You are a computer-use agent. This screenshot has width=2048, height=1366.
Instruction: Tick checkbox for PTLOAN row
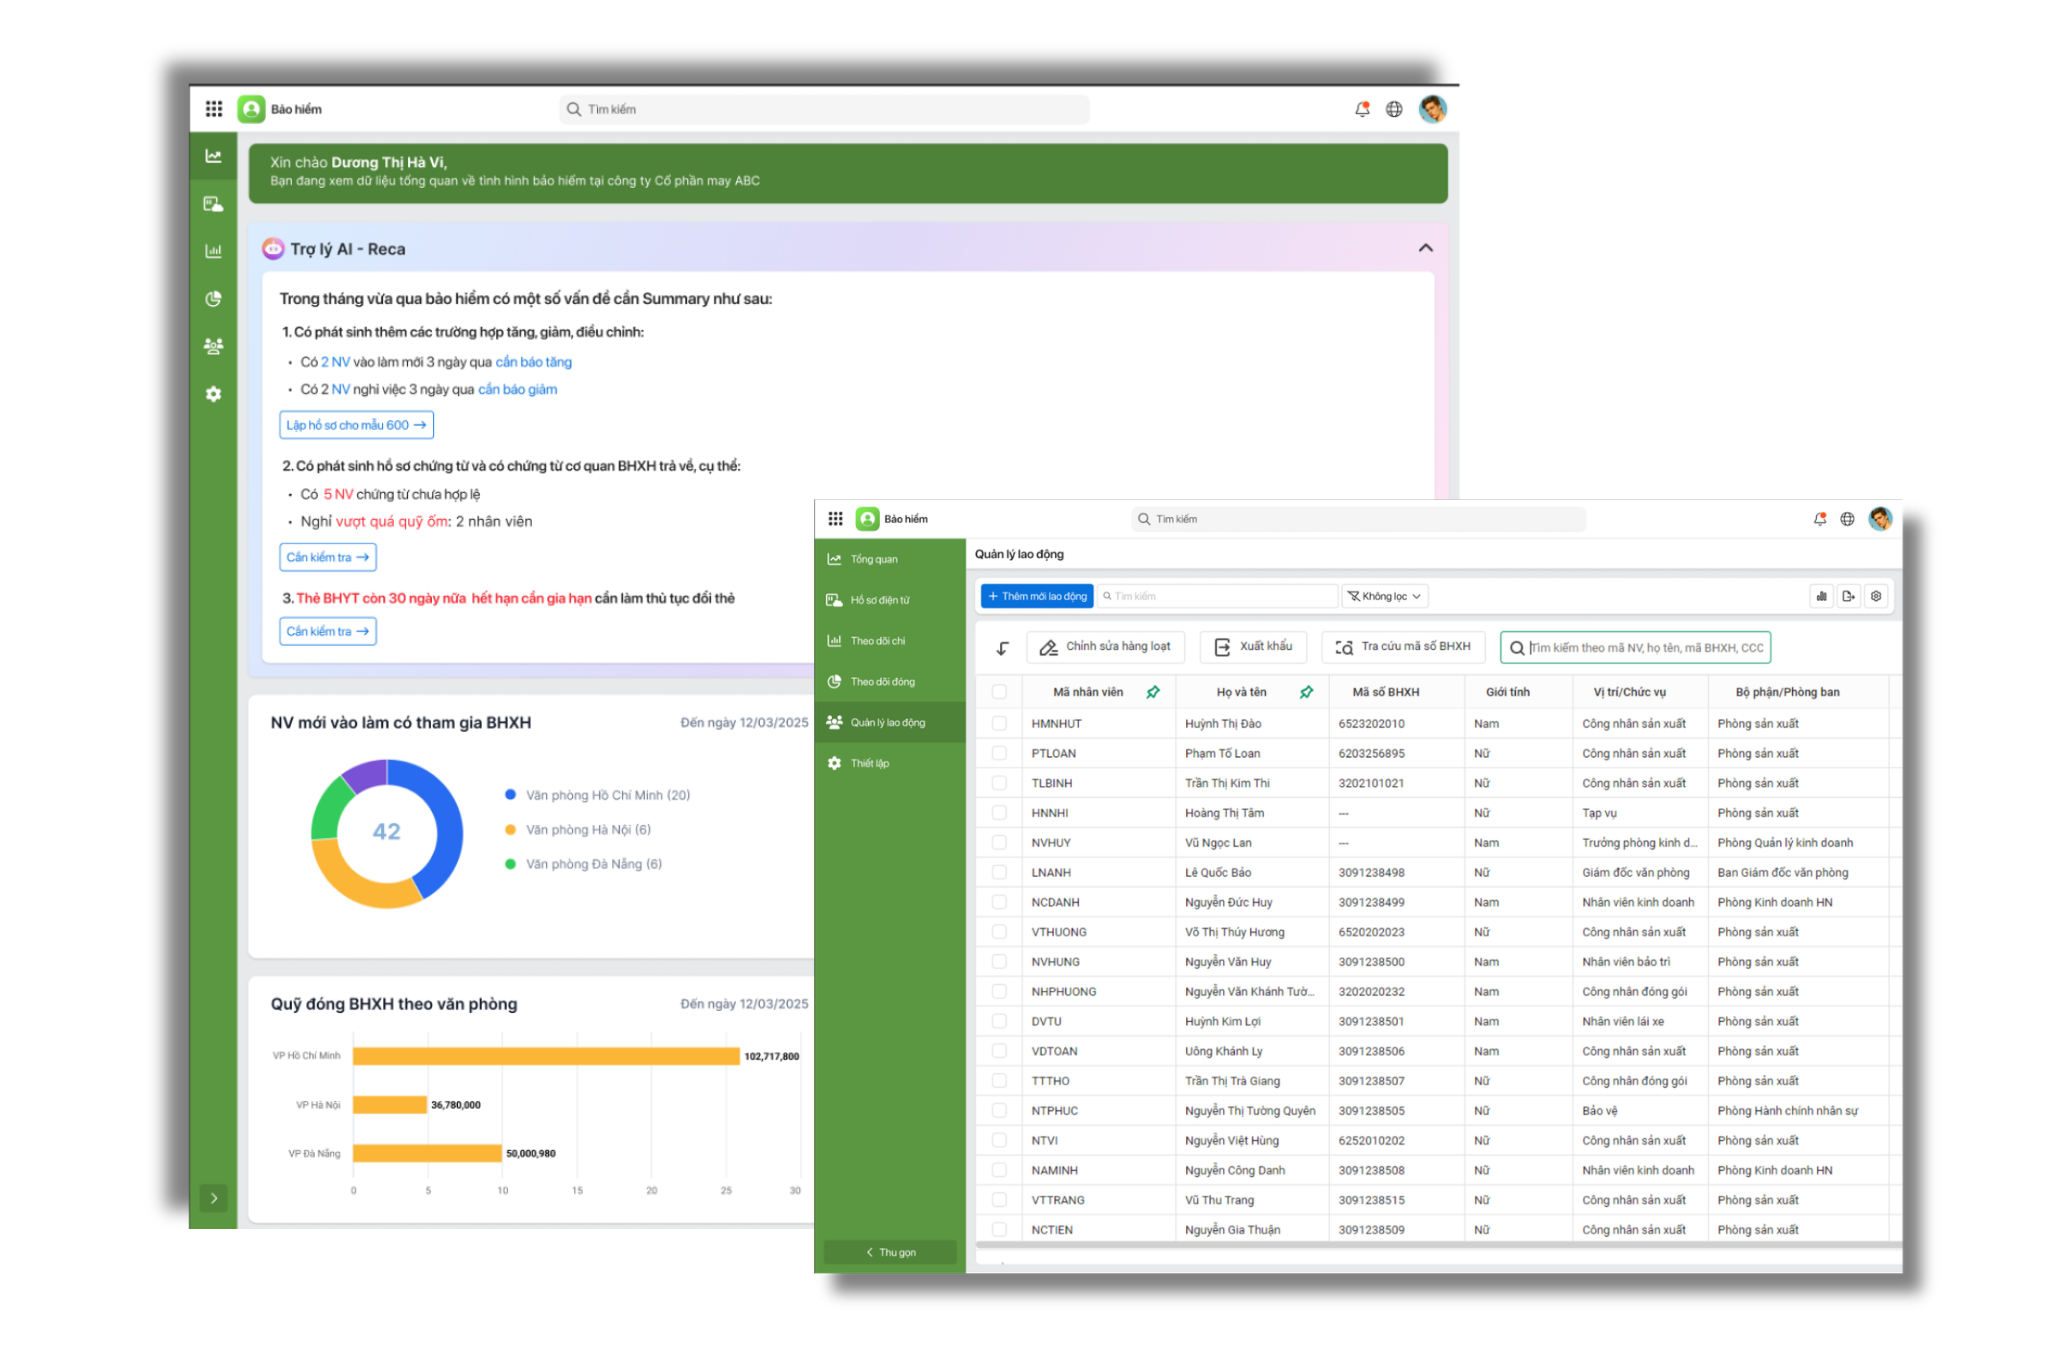(999, 753)
